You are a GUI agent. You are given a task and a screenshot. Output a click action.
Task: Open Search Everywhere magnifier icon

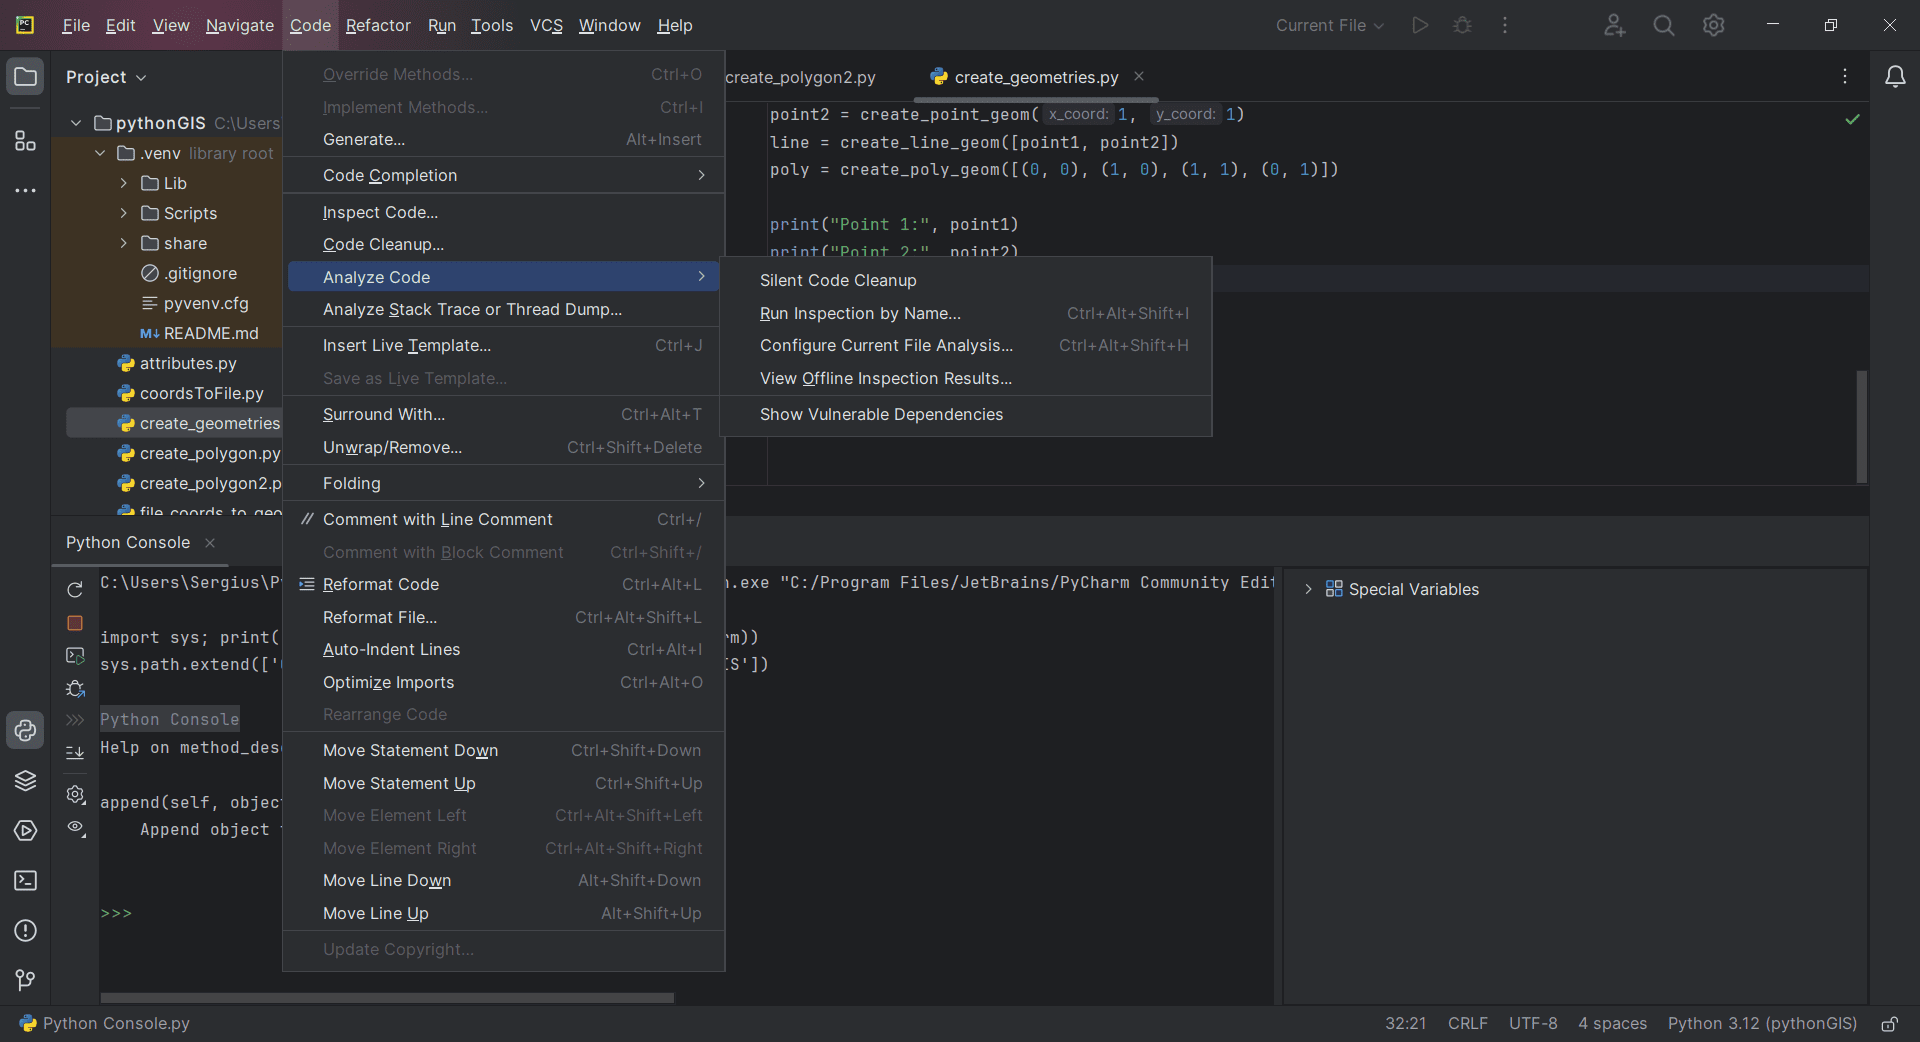pos(1663,26)
